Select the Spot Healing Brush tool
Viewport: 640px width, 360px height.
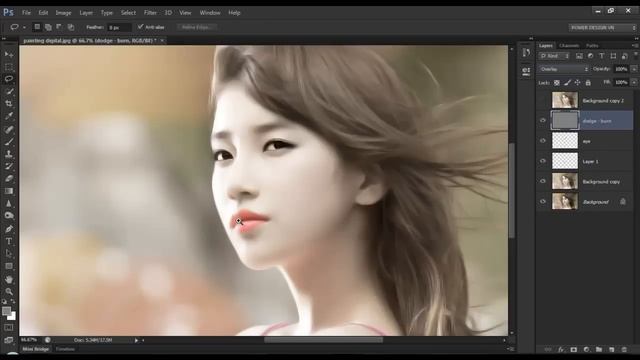tap(9, 129)
